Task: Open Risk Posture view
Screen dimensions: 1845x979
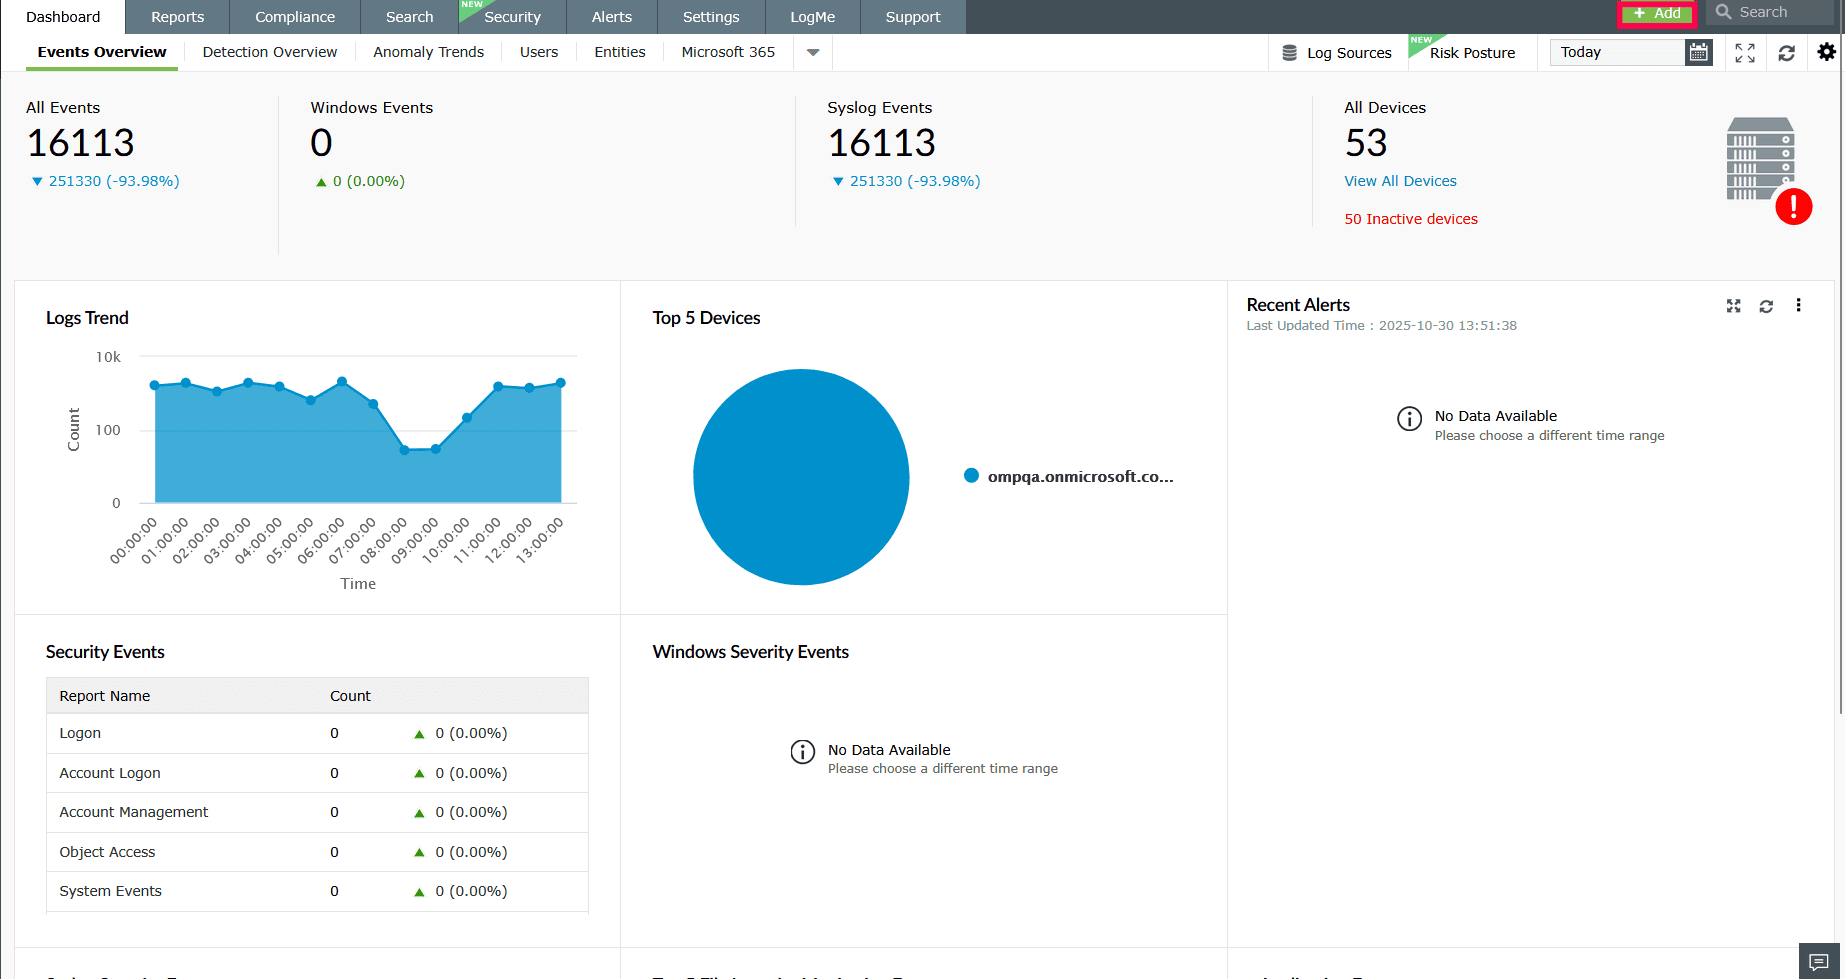Action: pyautogui.click(x=1472, y=53)
